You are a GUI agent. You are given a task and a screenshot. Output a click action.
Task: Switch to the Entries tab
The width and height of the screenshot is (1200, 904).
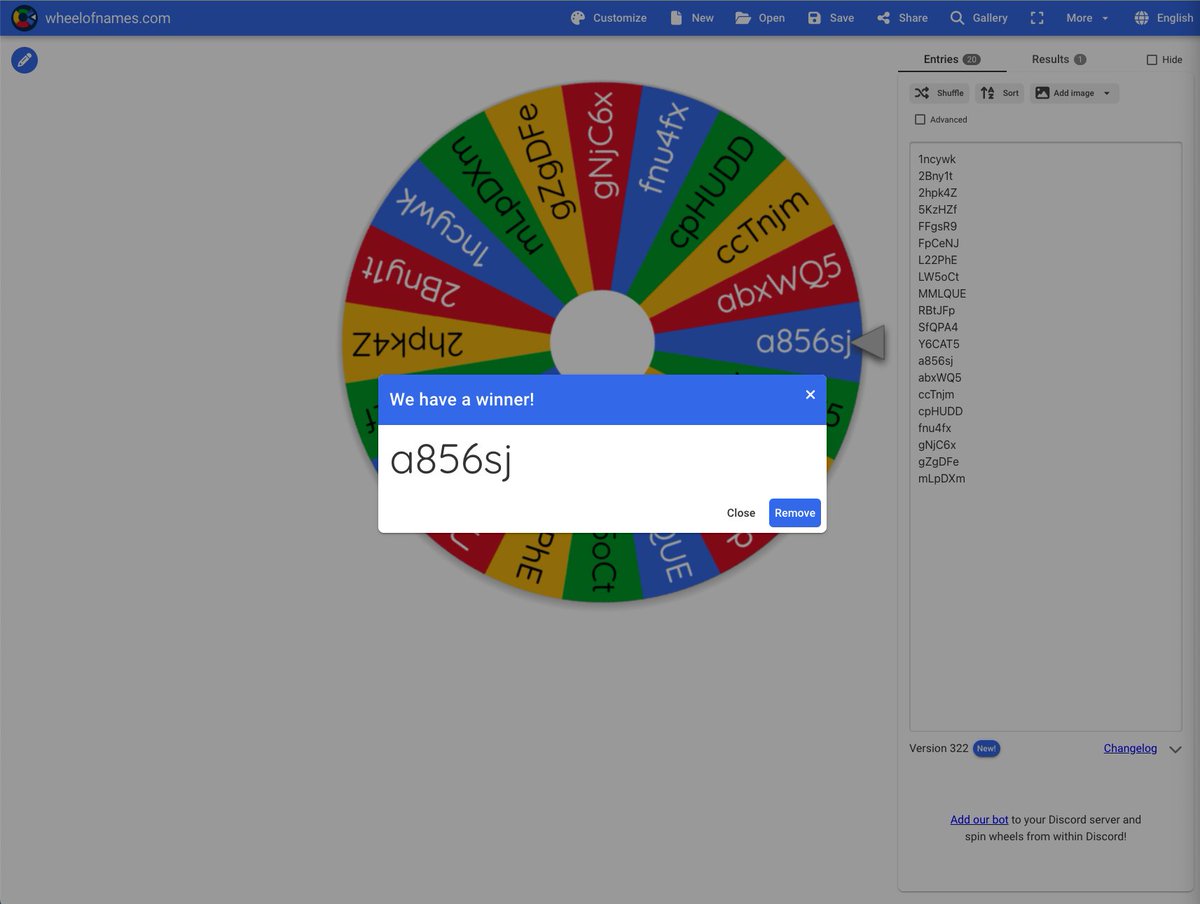tap(951, 59)
